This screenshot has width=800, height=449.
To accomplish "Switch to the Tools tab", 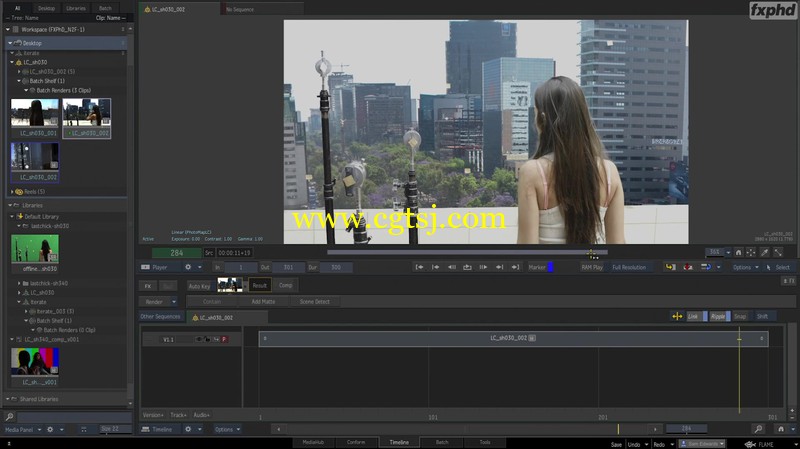I will [x=485, y=442].
